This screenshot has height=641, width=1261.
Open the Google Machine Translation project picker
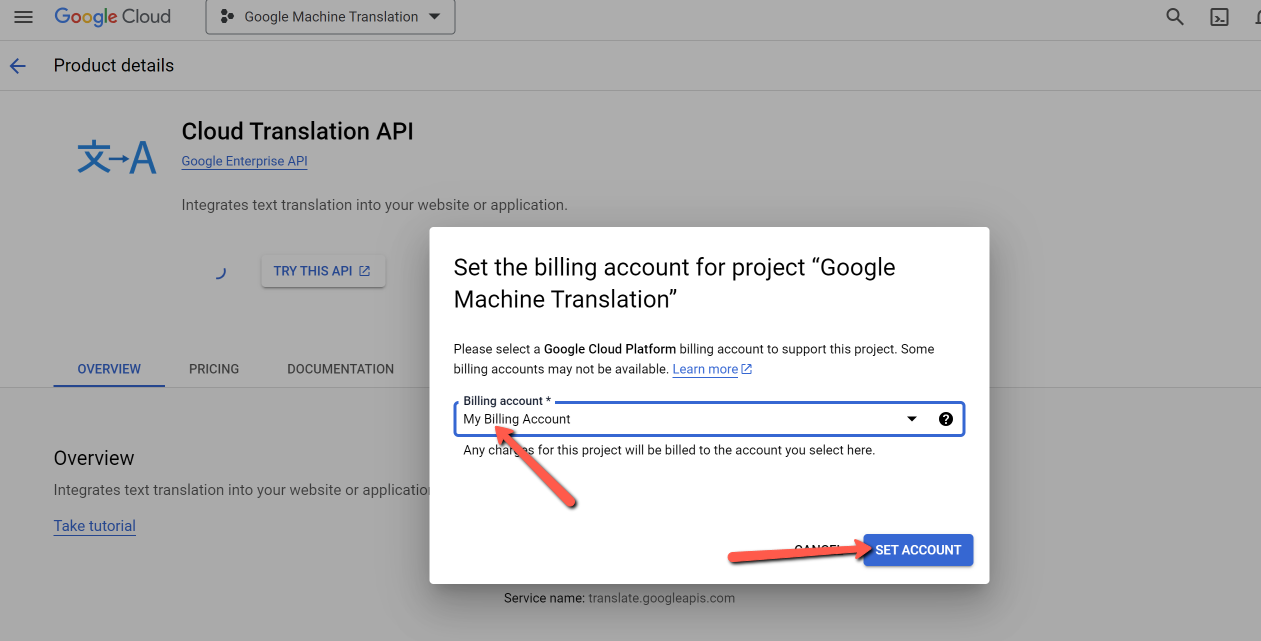(330, 17)
